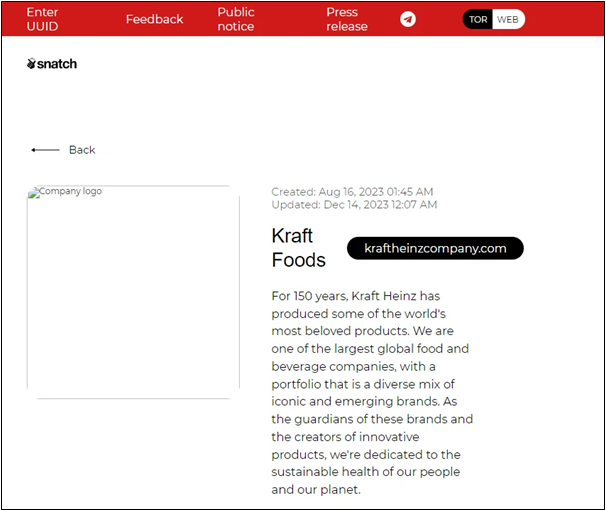Visit the kraftheinzcompany.com link button
The image size is (606, 510).
[435, 248]
